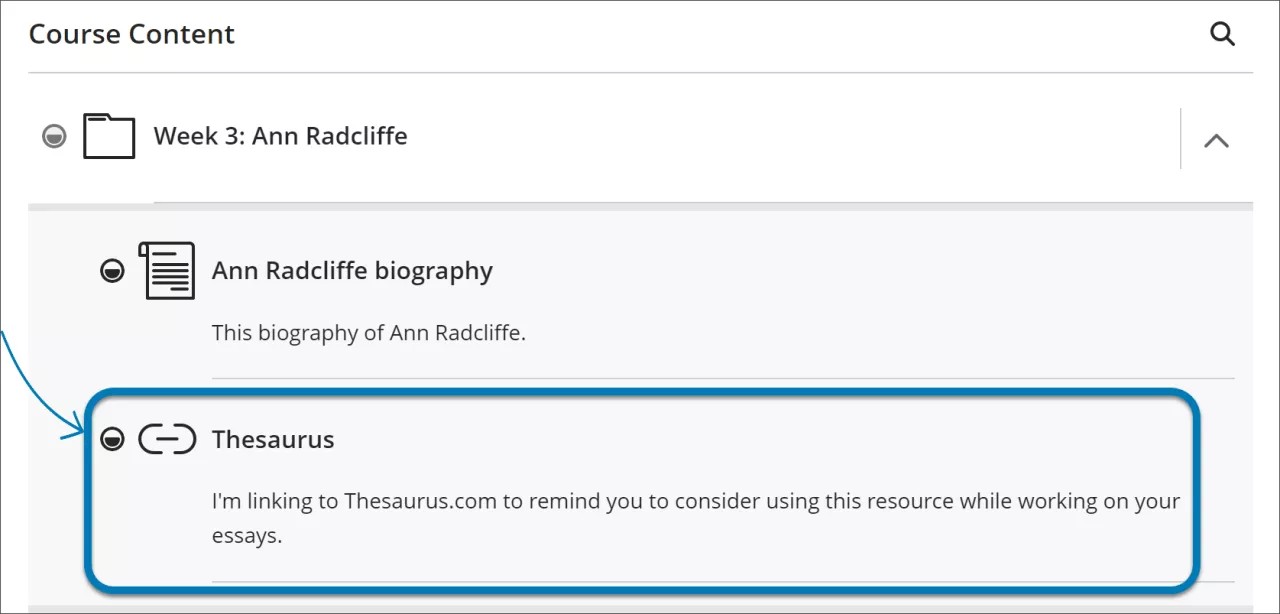
Task: Open the magnifying glass to search content
Action: point(1222,33)
